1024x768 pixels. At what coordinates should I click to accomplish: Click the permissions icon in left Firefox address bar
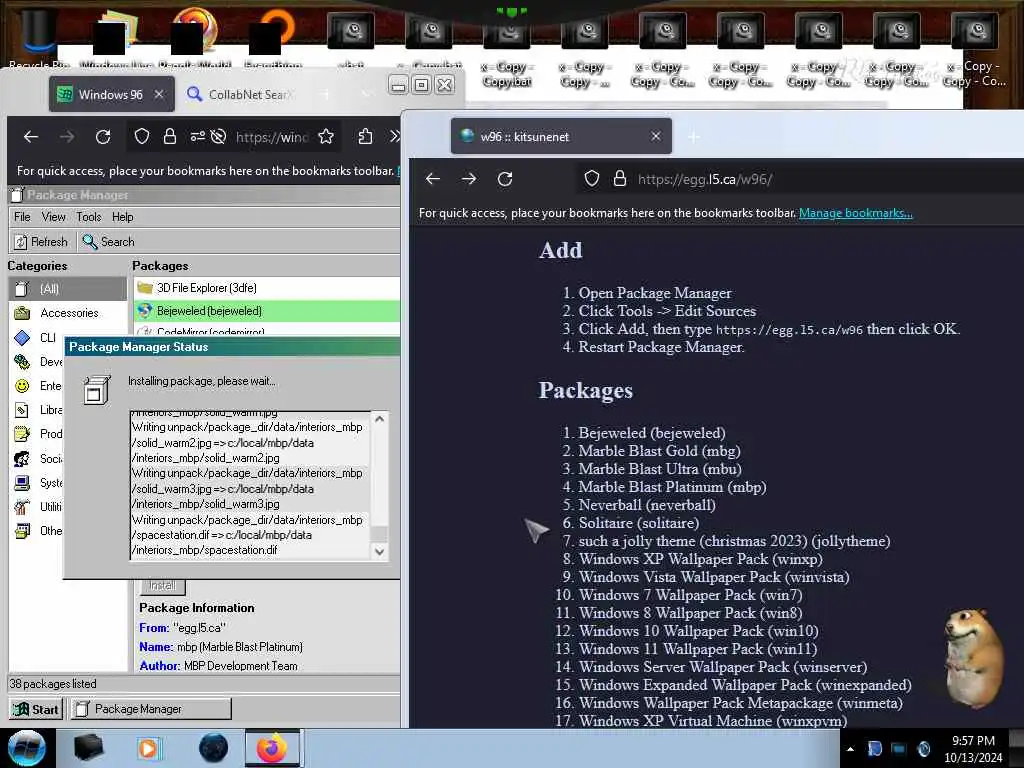(x=197, y=136)
